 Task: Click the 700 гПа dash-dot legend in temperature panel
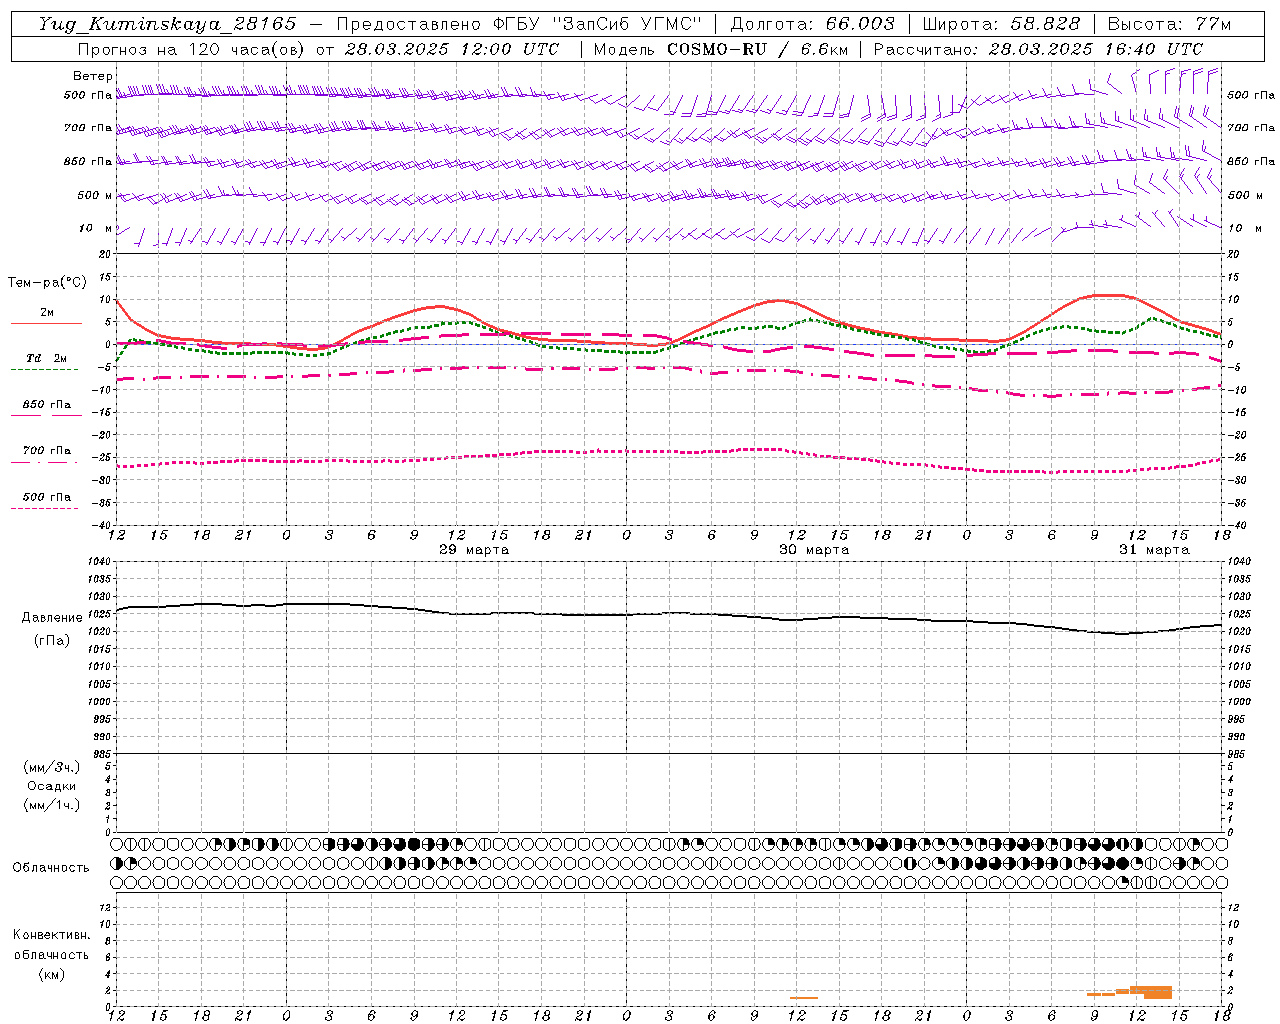[46, 451]
